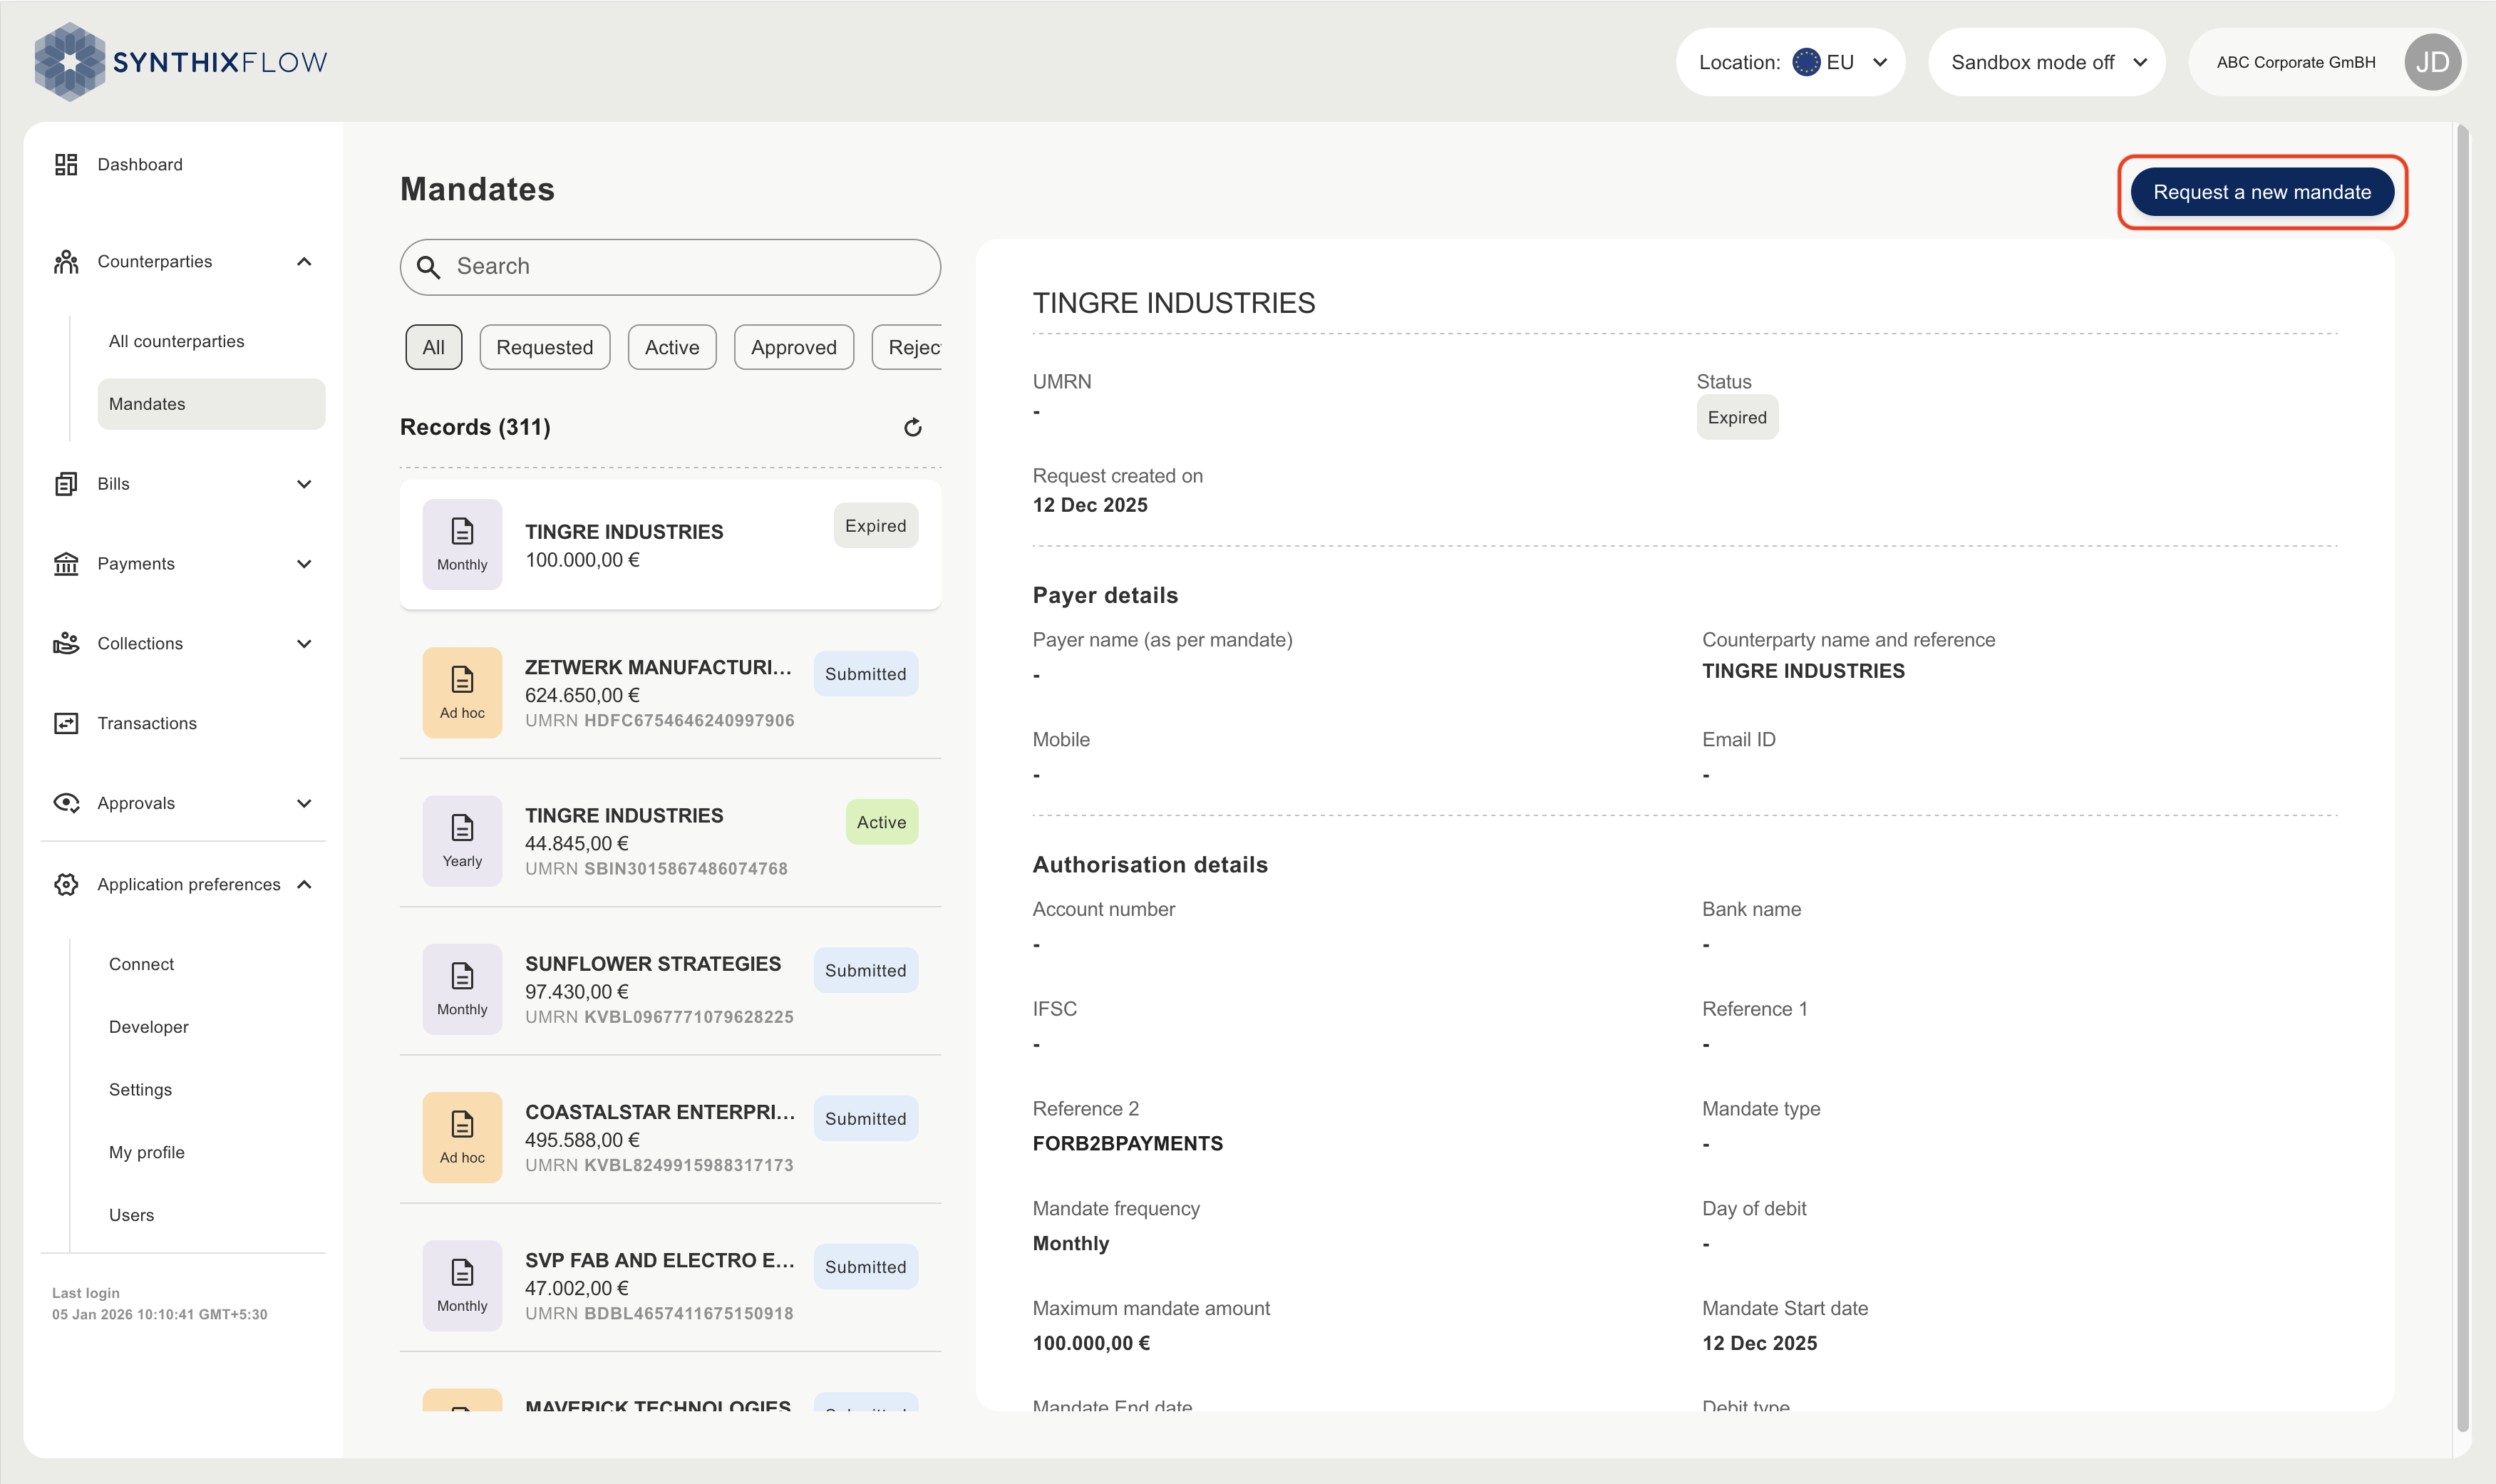The height and width of the screenshot is (1484, 2496).
Task: Filter mandates by Active
Action: 672,347
